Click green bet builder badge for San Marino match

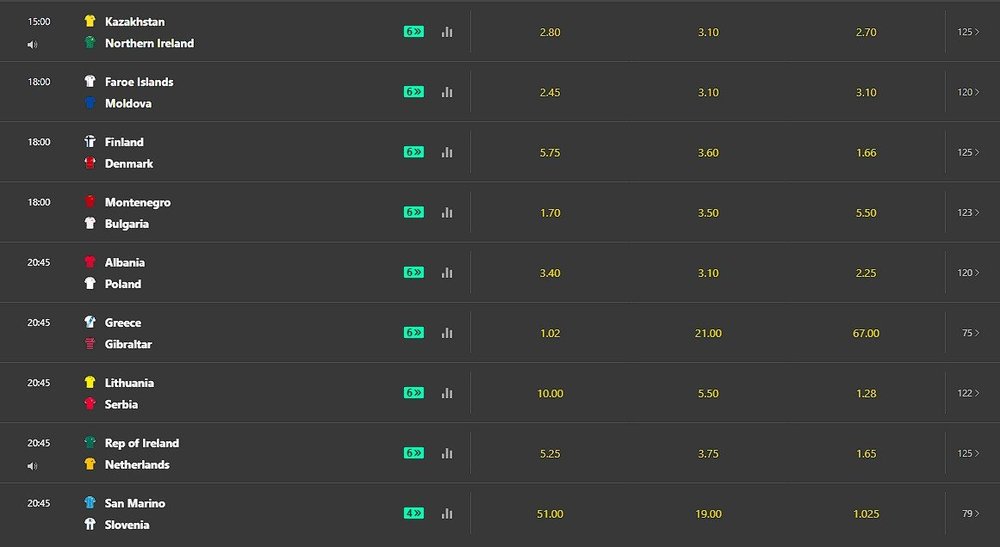(414, 513)
